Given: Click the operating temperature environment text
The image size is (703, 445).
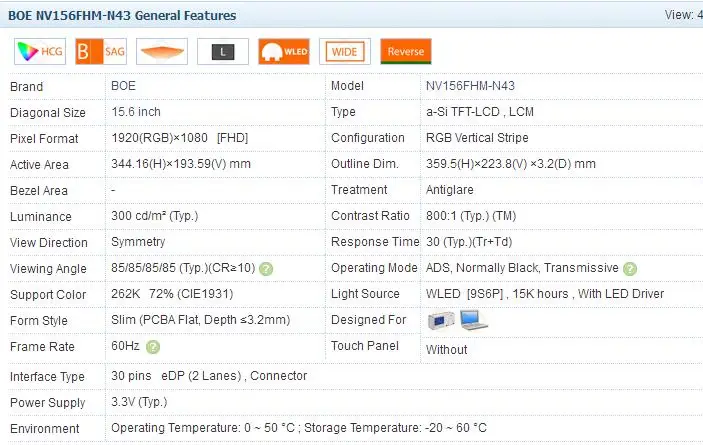Looking at the screenshot, I should coord(299,428).
